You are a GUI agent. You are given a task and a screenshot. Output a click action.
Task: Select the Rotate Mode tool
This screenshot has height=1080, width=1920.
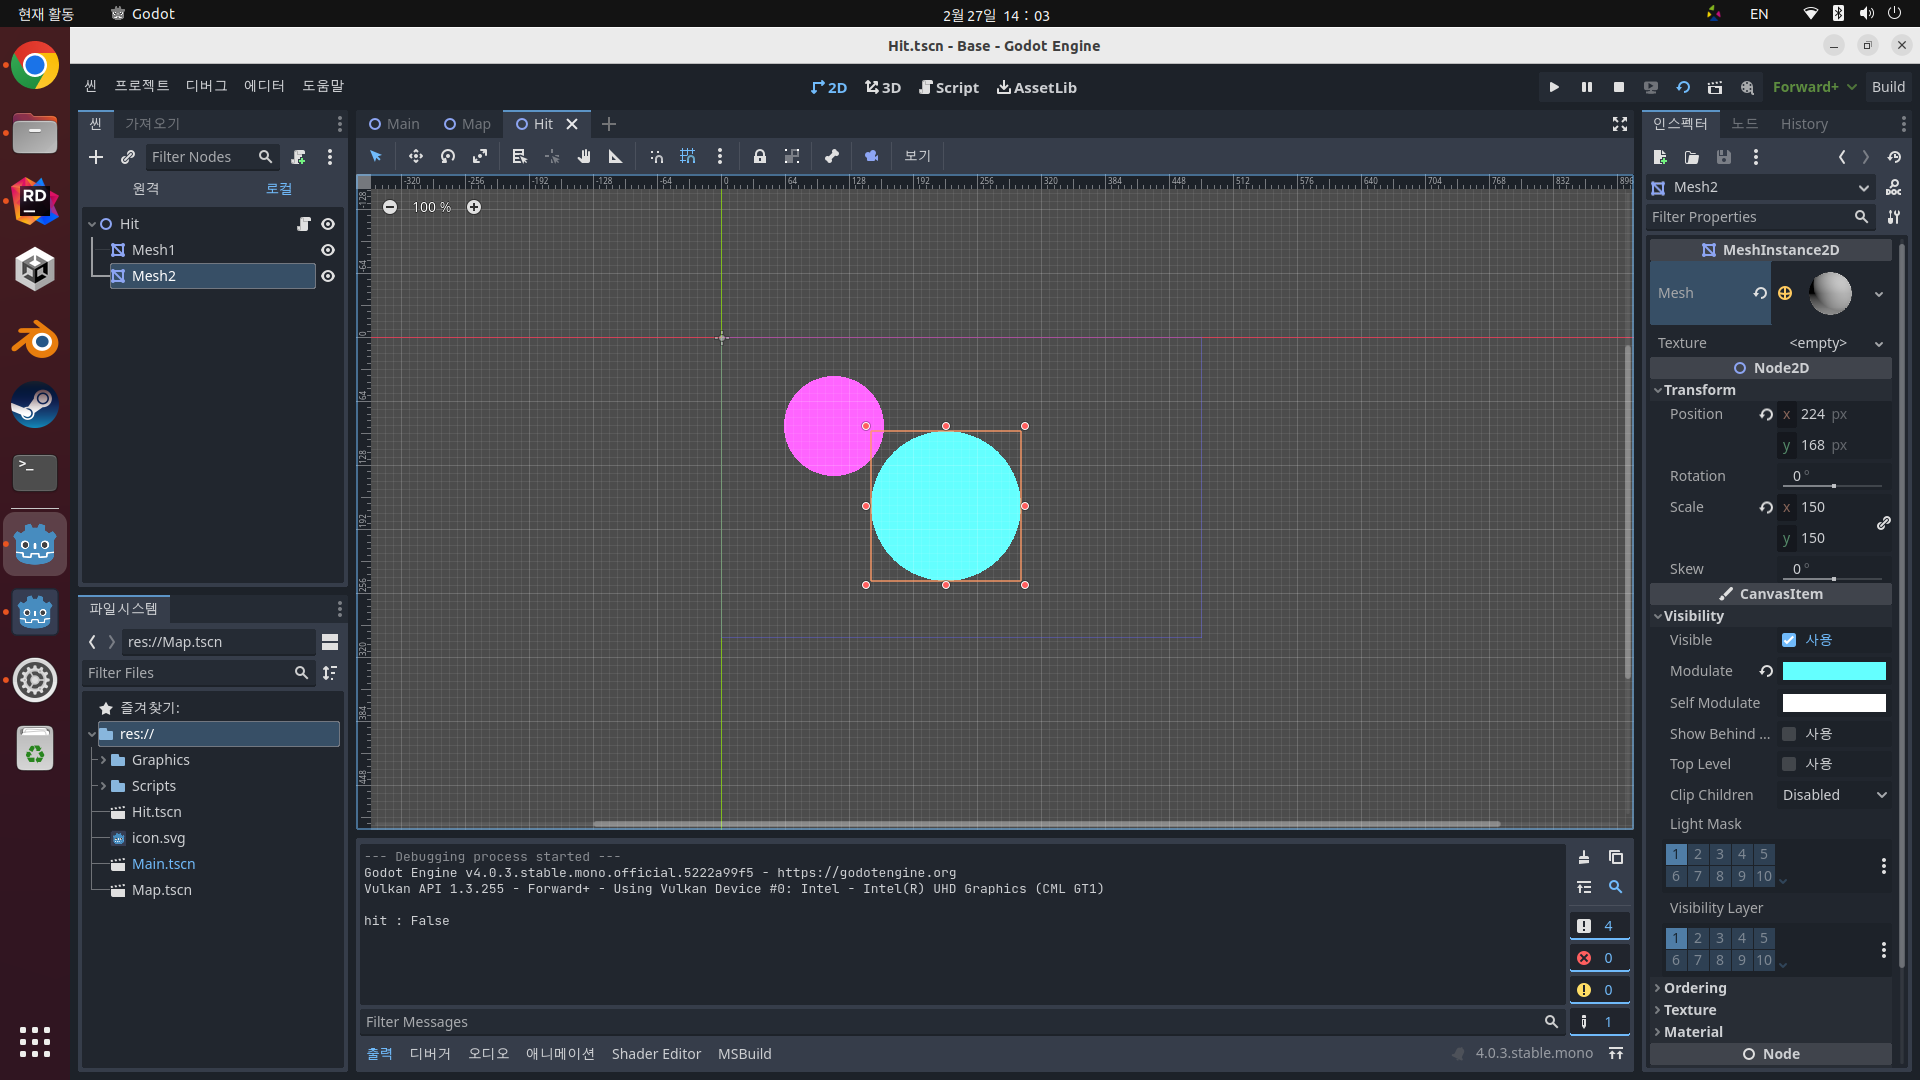click(448, 156)
